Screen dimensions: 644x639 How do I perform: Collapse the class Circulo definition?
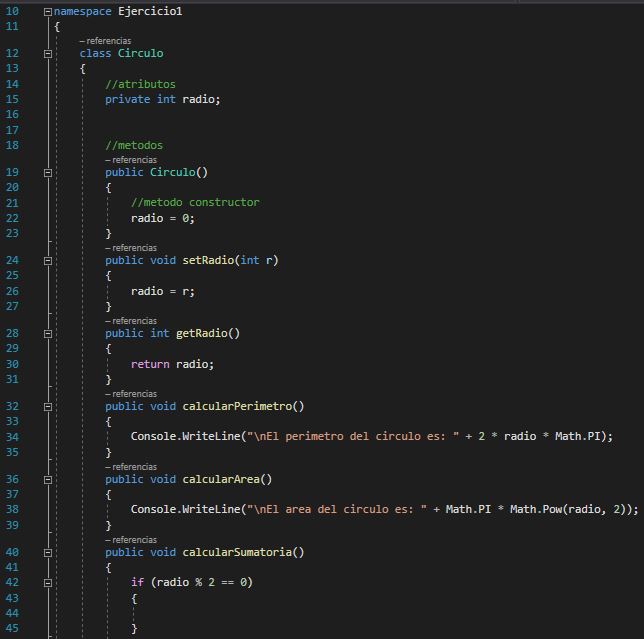click(x=48, y=54)
